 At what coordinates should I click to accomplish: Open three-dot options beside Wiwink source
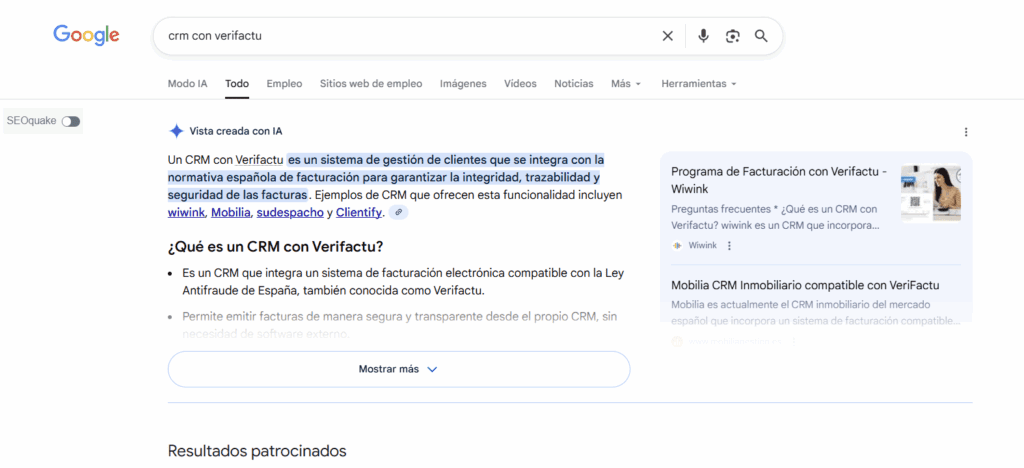[x=729, y=246]
